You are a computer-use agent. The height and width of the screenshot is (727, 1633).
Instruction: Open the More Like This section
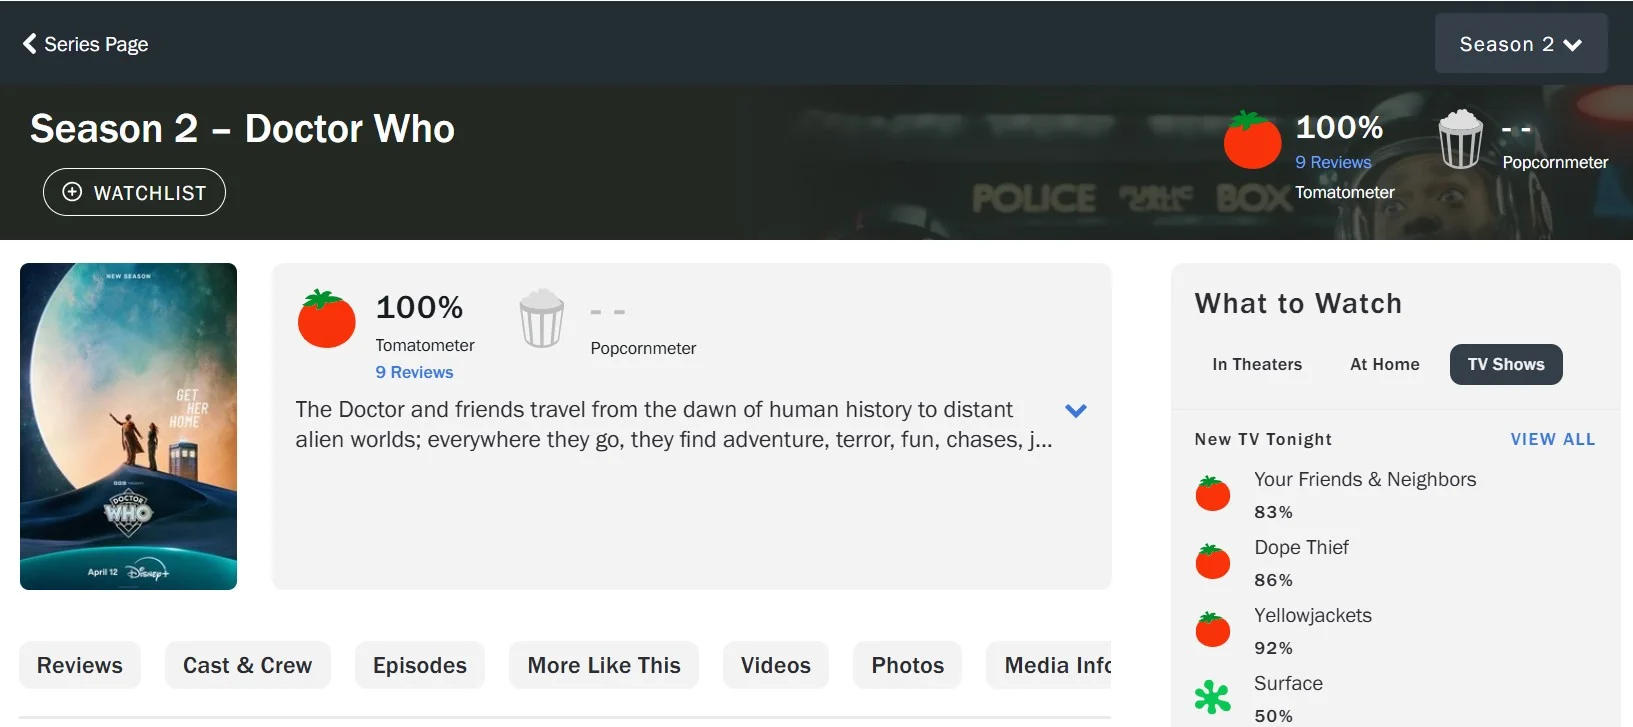coord(604,665)
